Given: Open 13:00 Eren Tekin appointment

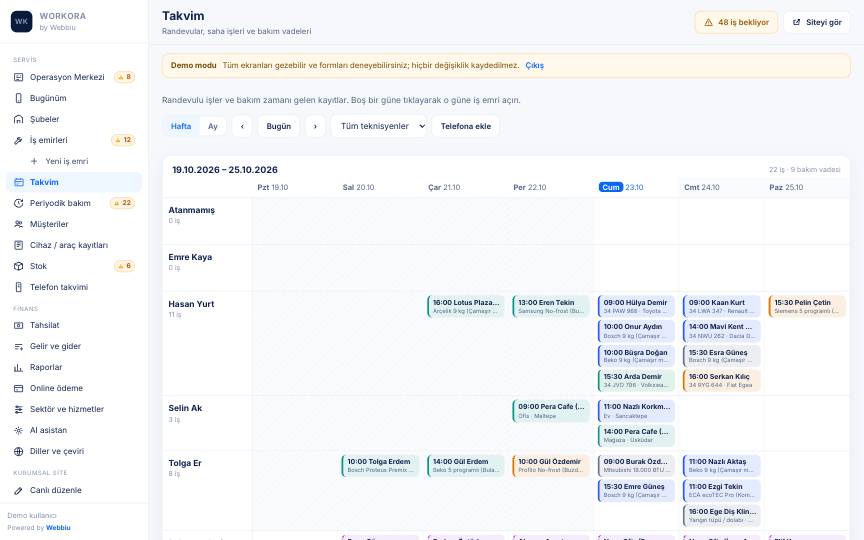Looking at the screenshot, I should point(550,306).
